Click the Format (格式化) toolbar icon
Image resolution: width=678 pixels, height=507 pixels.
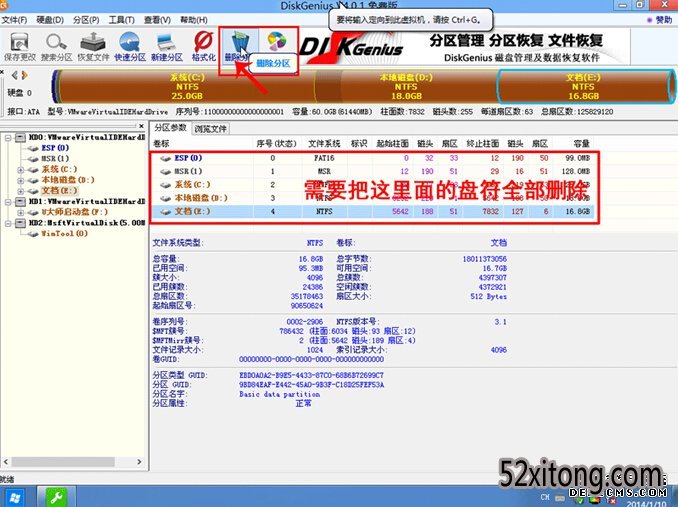coord(203,46)
